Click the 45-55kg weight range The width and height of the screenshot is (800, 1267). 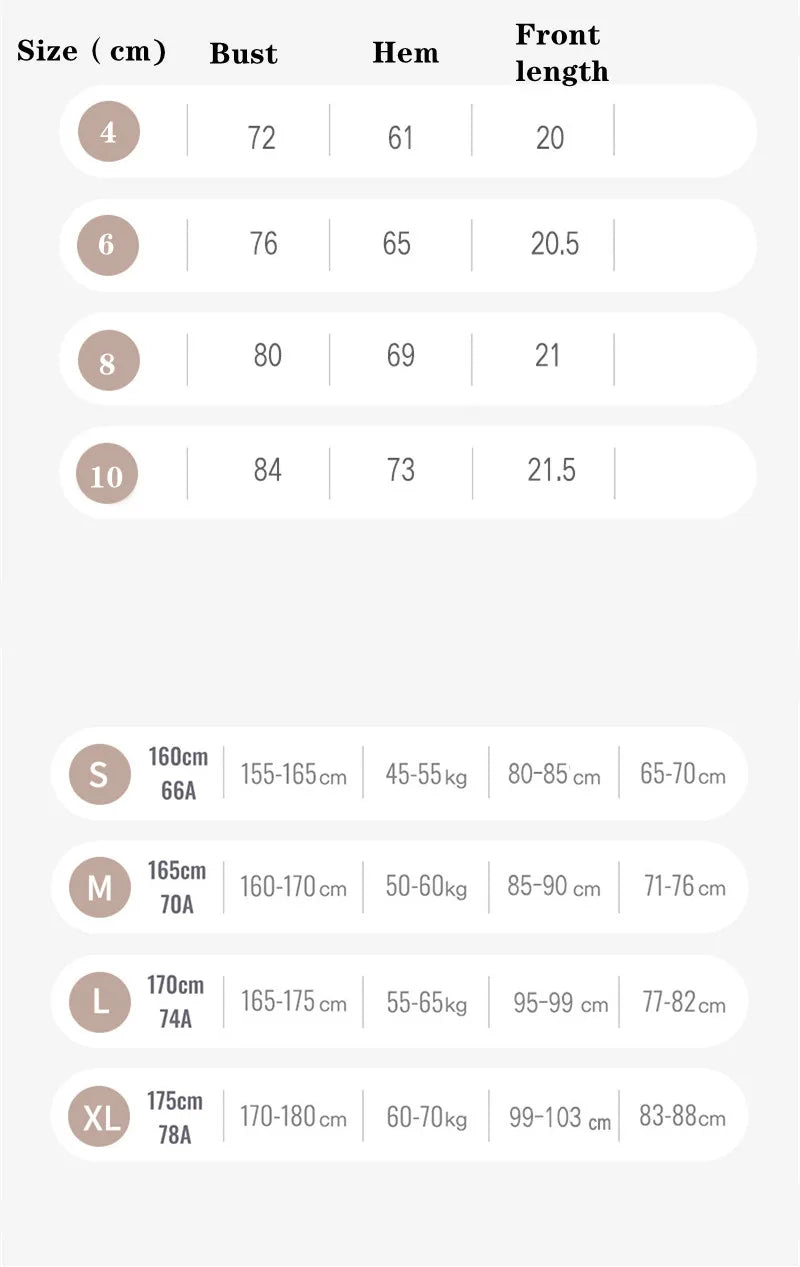[426, 775]
